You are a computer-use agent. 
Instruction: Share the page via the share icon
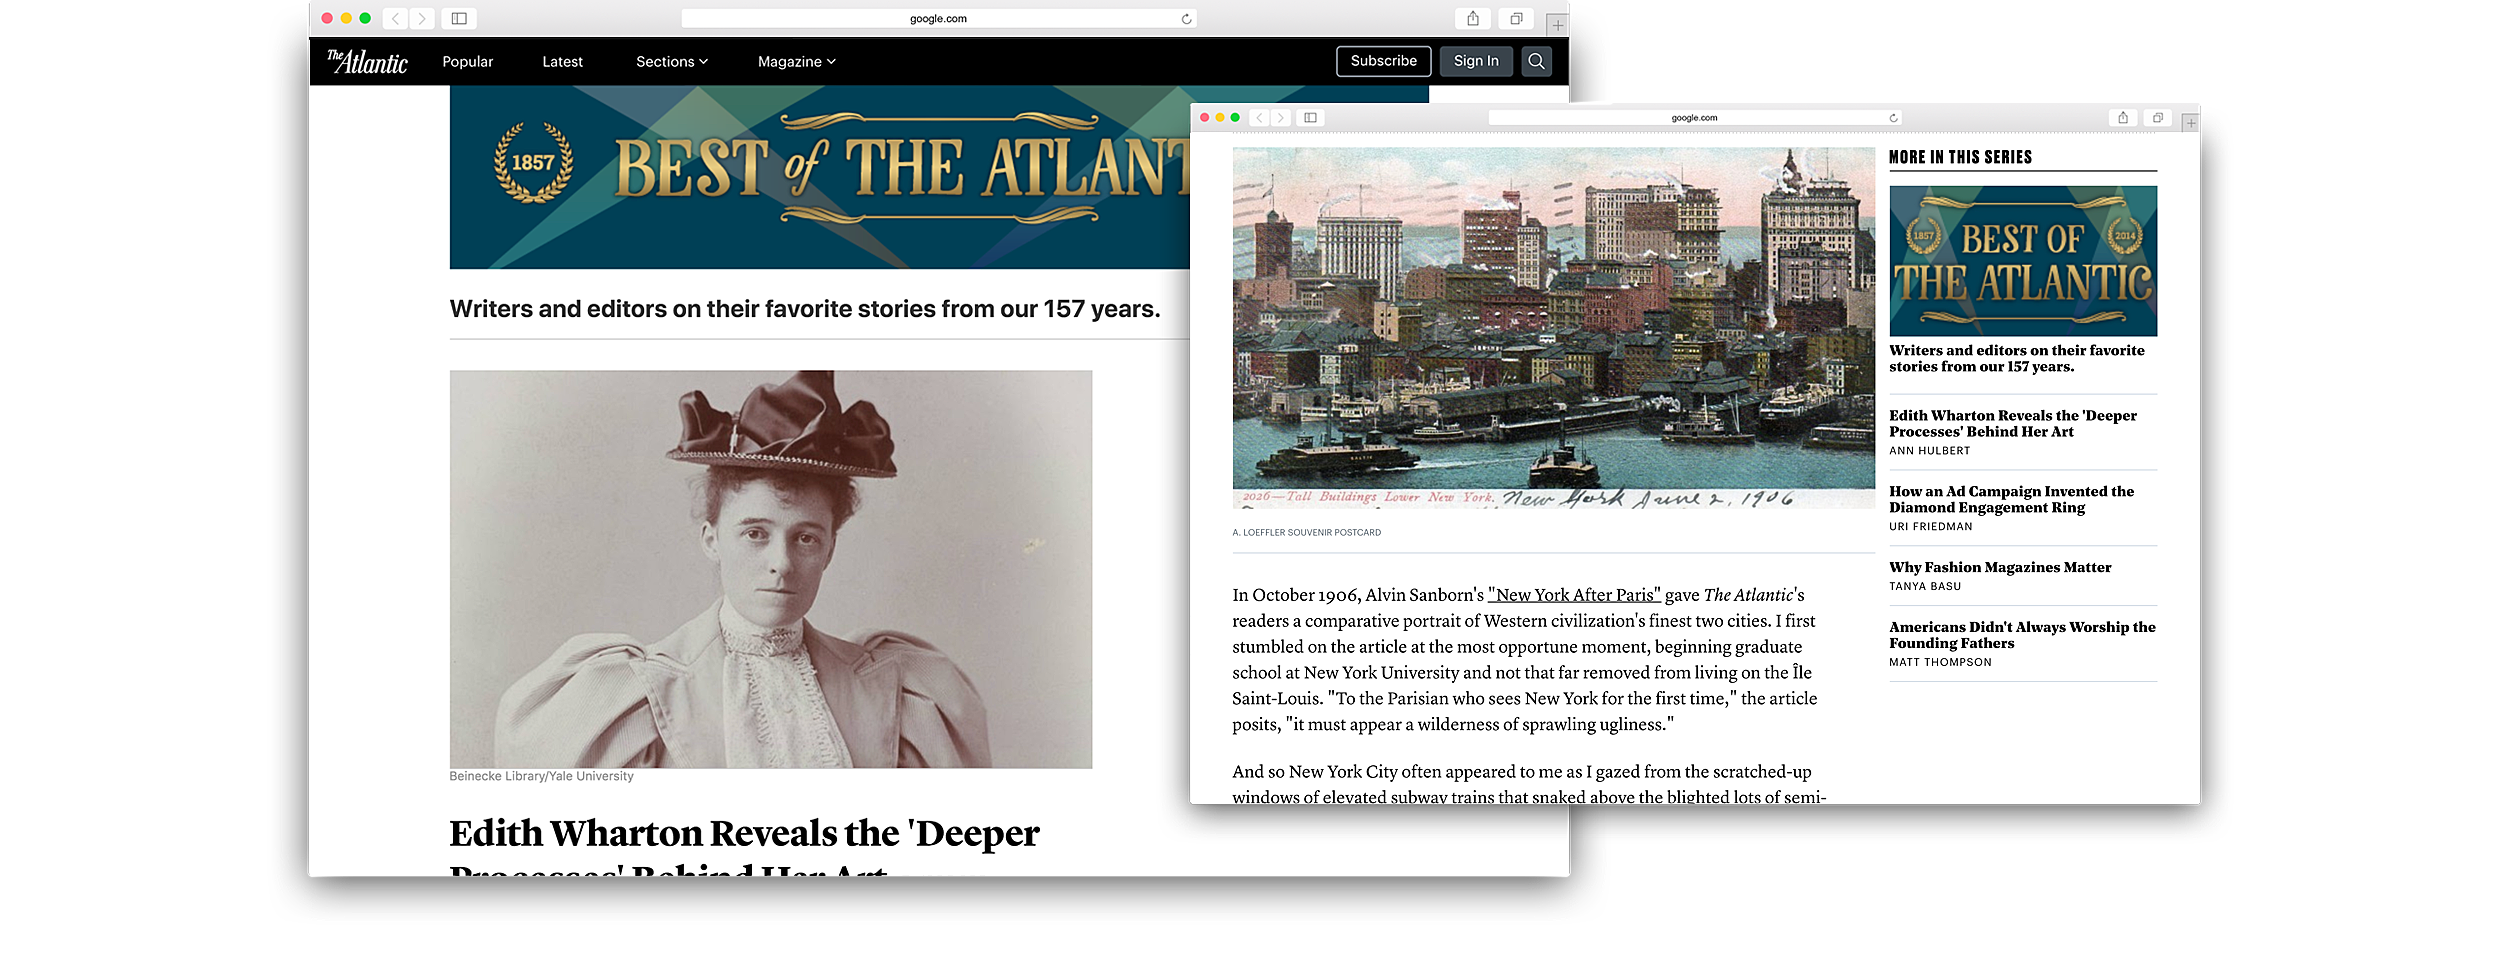pyautogui.click(x=1470, y=18)
